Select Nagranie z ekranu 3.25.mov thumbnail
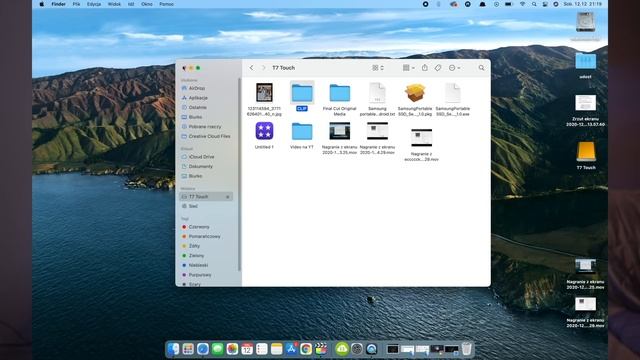 (x=340, y=131)
